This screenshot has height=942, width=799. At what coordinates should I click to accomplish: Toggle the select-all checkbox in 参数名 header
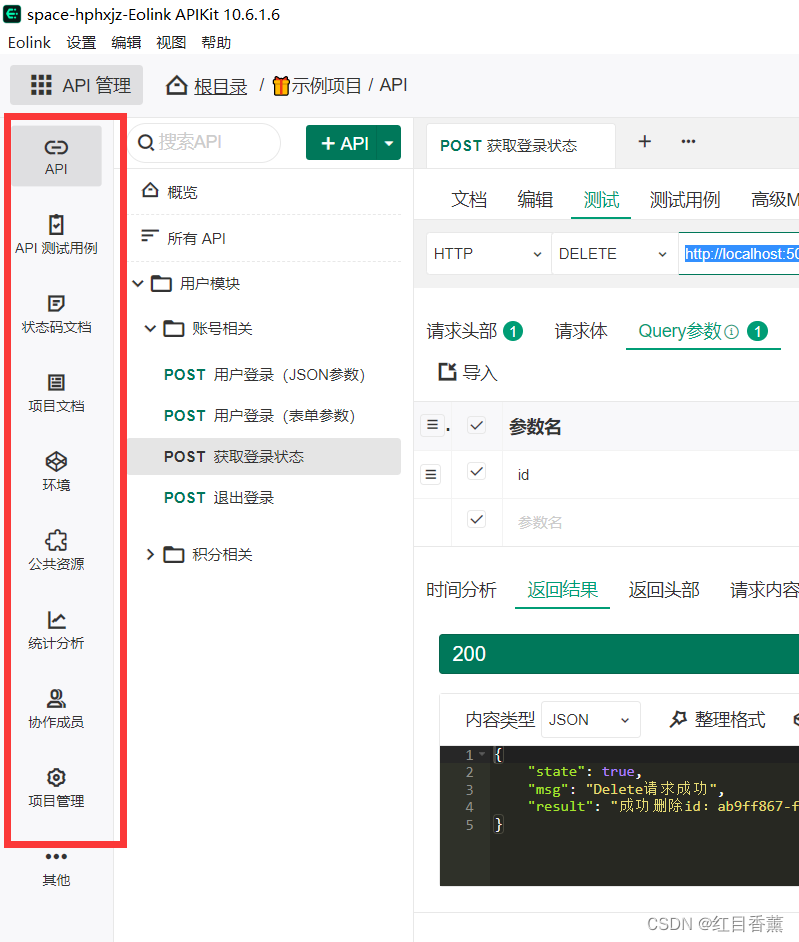(x=476, y=425)
